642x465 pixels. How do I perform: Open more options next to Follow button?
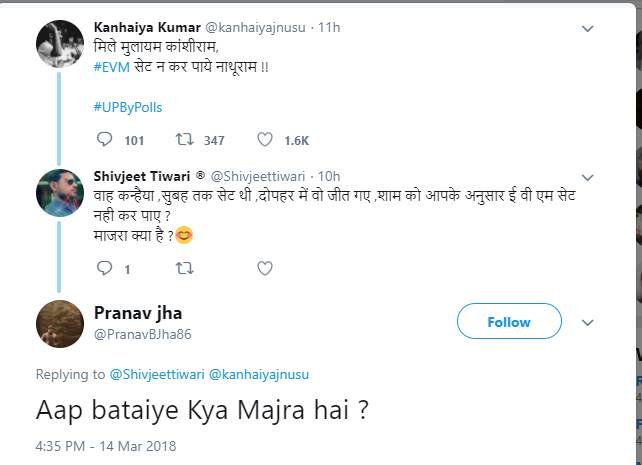[588, 322]
